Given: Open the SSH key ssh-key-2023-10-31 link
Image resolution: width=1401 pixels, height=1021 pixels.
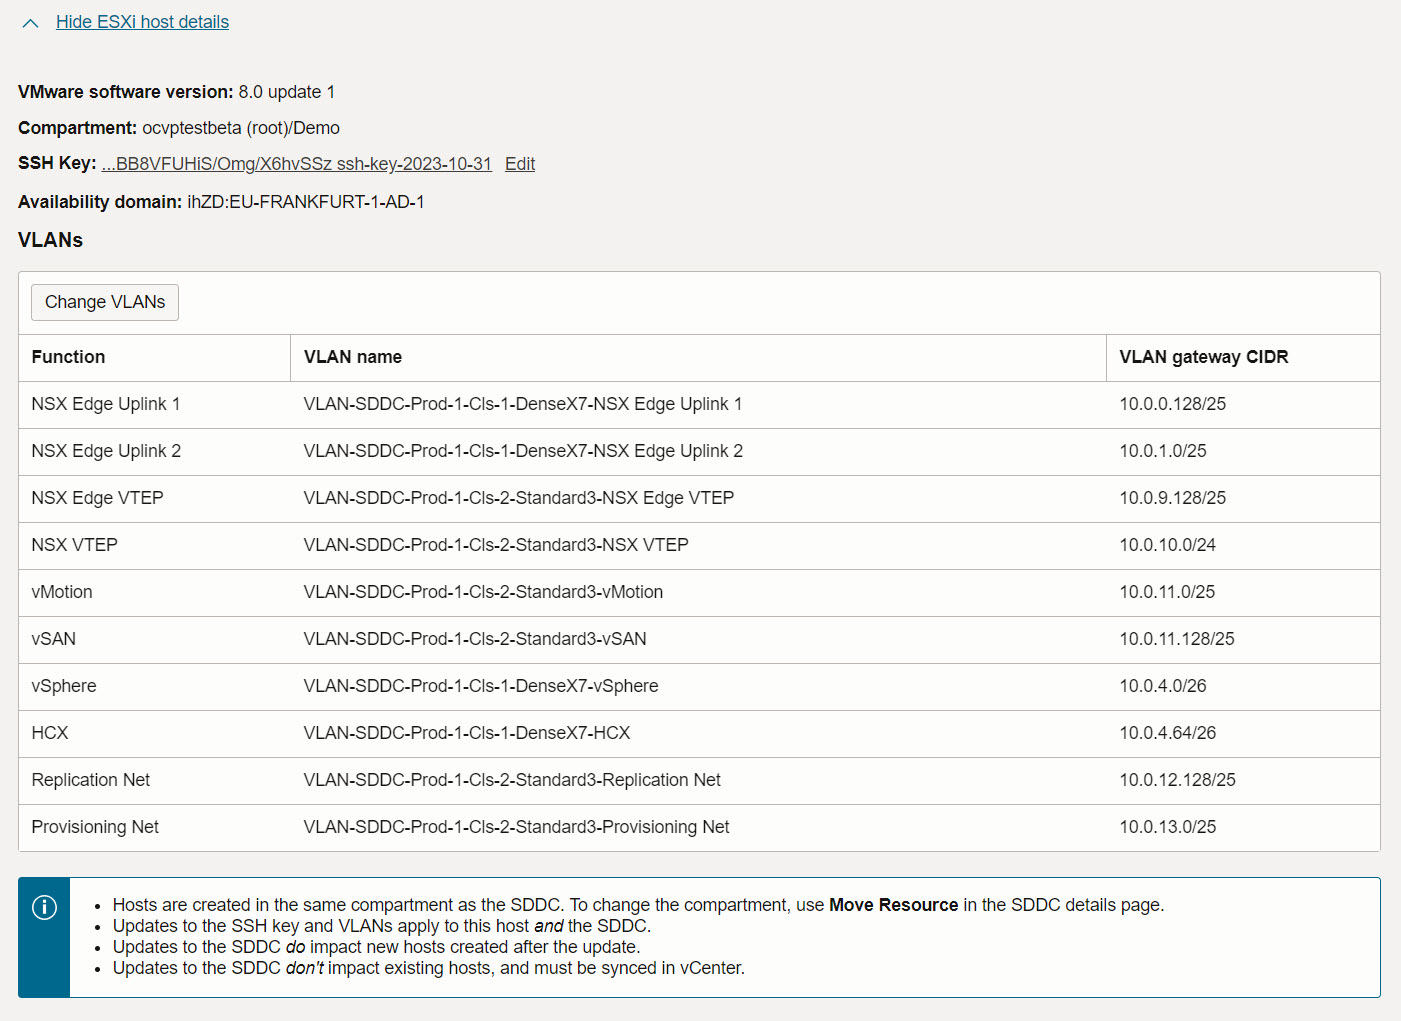Looking at the screenshot, I should click(x=296, y=164).
